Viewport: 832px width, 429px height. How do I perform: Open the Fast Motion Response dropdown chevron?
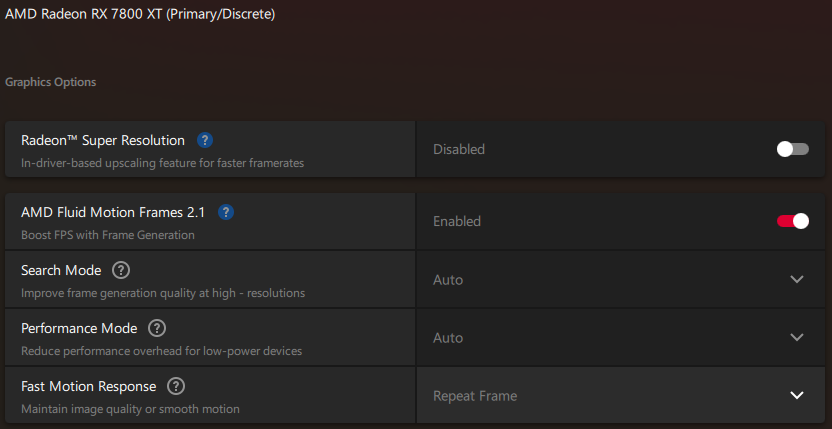(796, 395)
